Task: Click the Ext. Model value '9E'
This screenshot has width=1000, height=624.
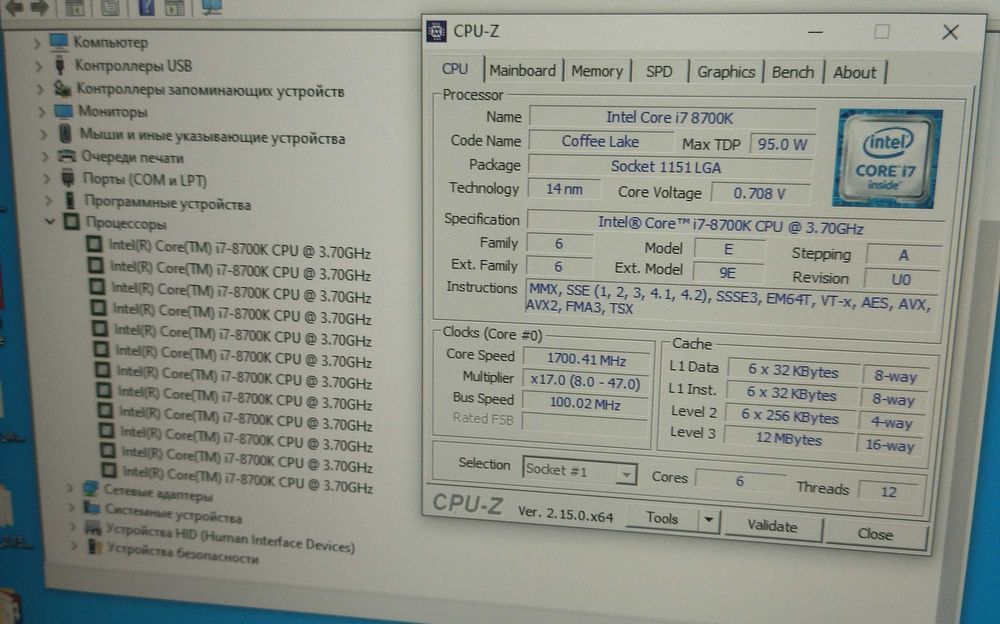Action: 728,273
